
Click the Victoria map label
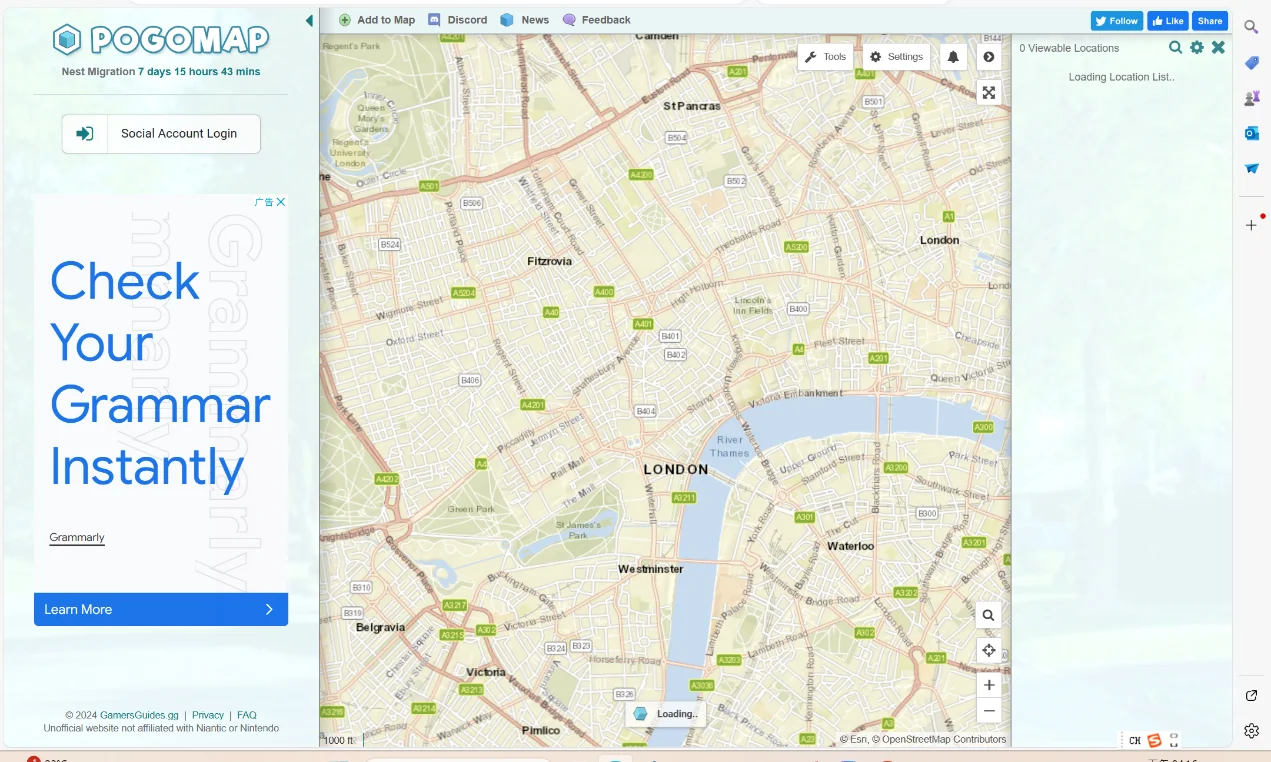click(x=486, y=672)
